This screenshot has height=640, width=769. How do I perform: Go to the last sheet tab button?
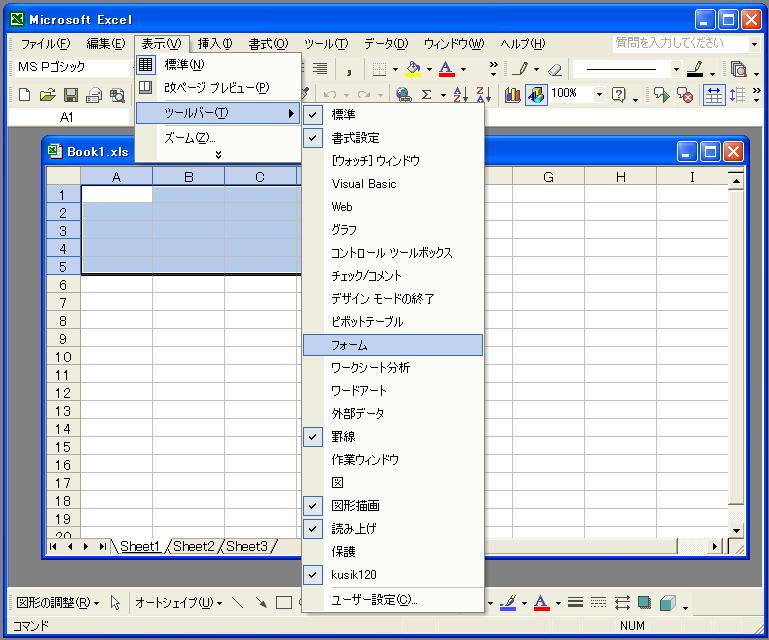(102, 546)
